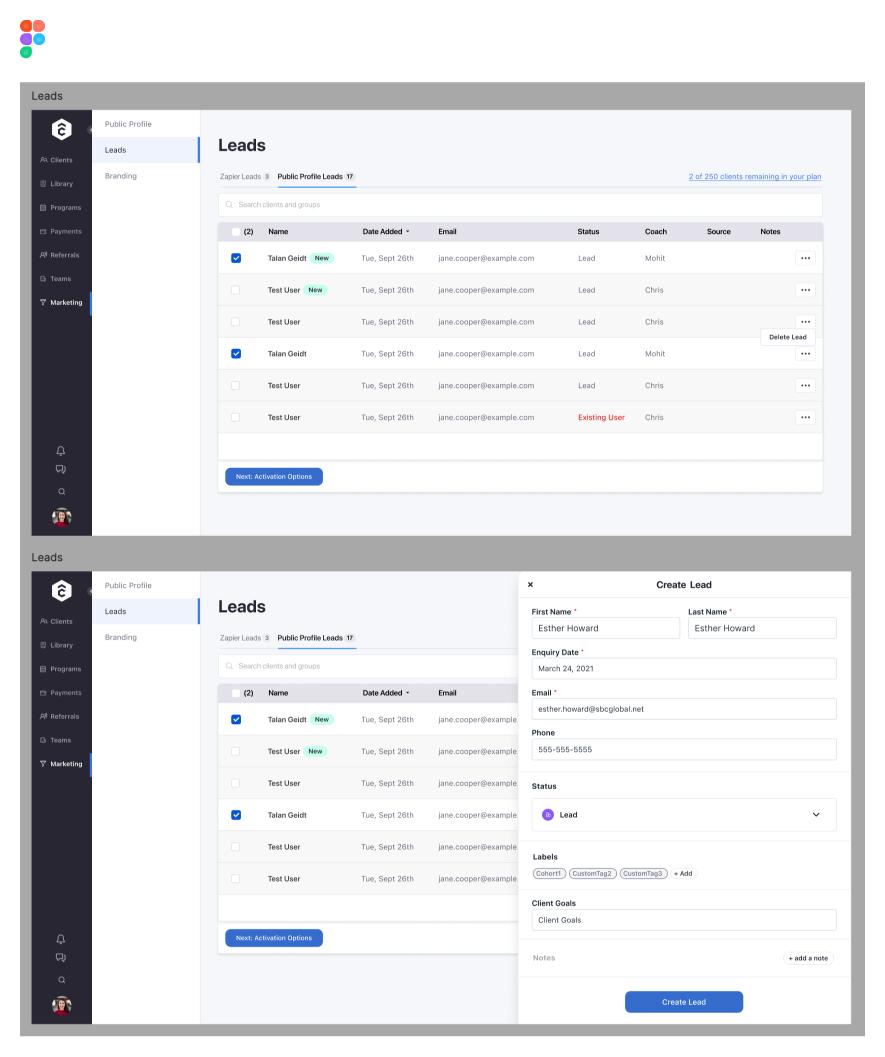Viewport: 885px width, 1057px height.
Task: Uncheck the first Talan Geidt row in the bottom frame
Action: 236,719
